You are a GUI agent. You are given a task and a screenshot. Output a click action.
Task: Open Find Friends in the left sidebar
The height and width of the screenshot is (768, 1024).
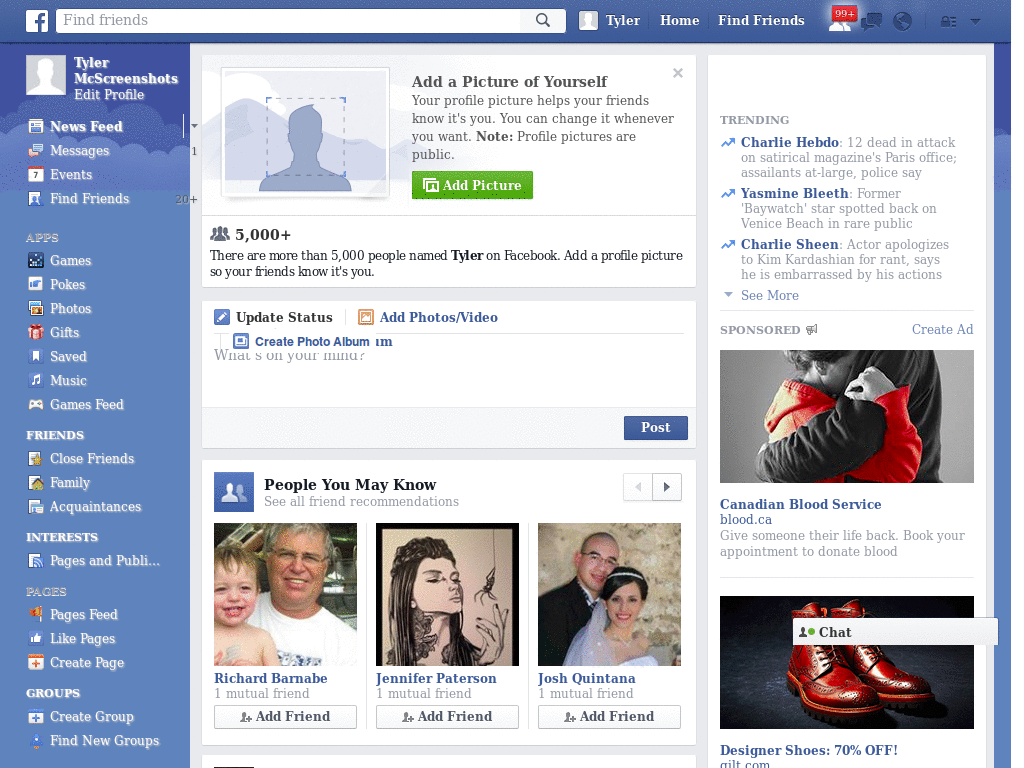click(x=89, y=199)
